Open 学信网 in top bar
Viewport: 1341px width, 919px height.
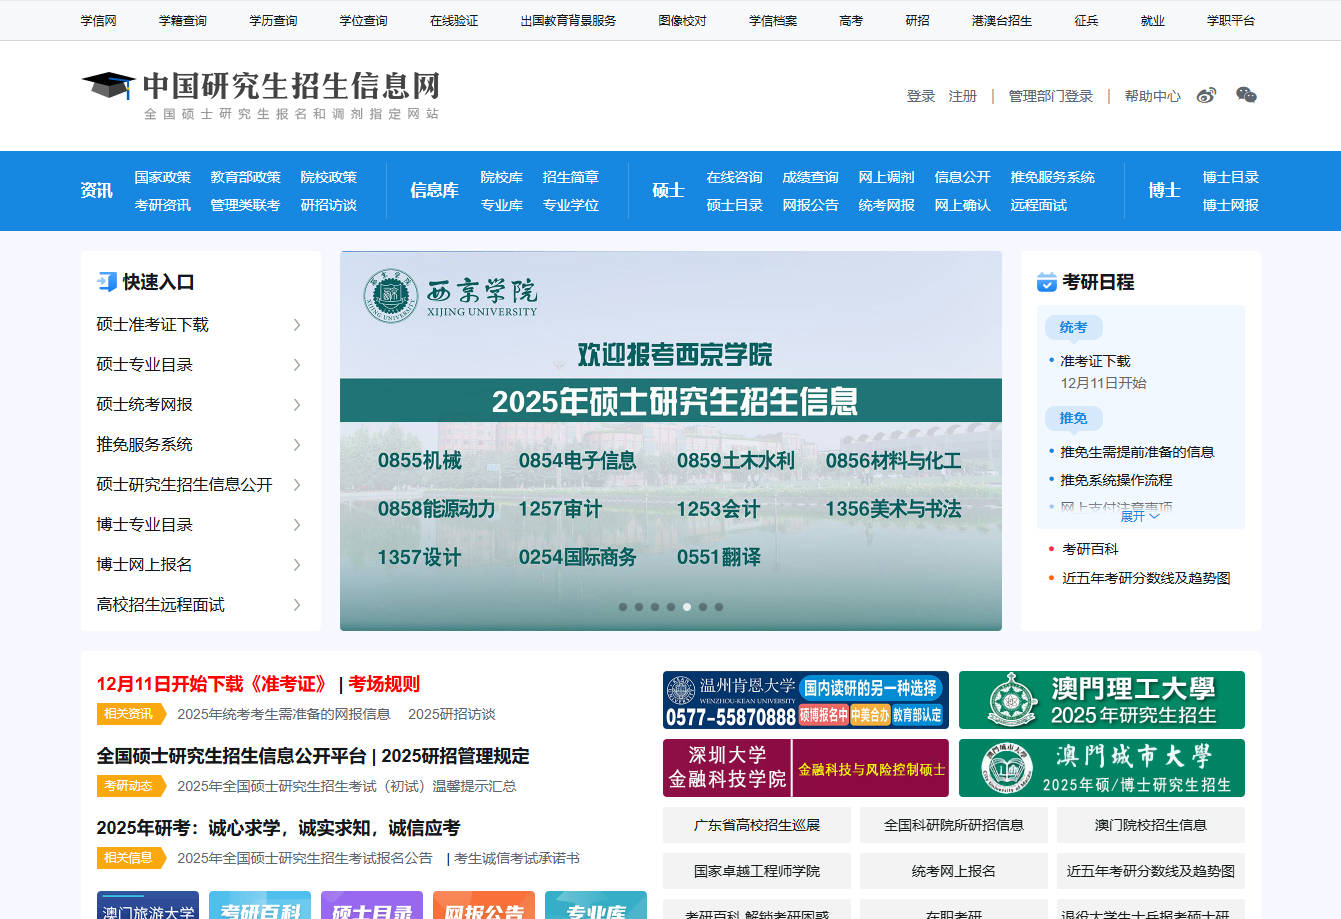(x=99, y=20)
